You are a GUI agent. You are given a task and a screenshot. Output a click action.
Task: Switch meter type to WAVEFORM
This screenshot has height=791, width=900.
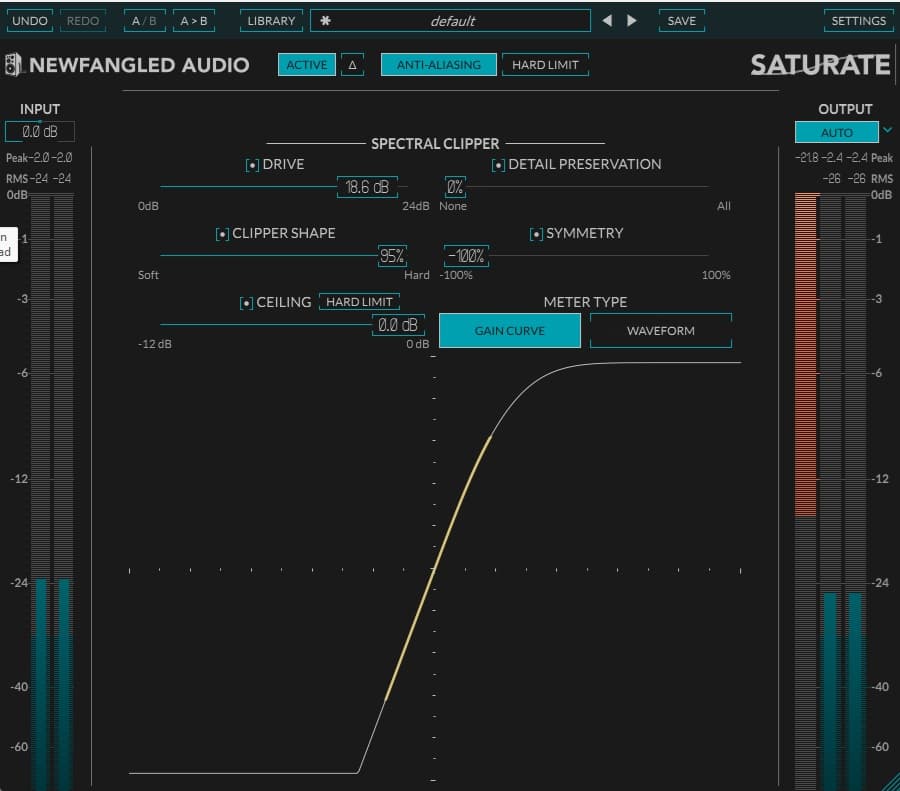click(660, 330)
